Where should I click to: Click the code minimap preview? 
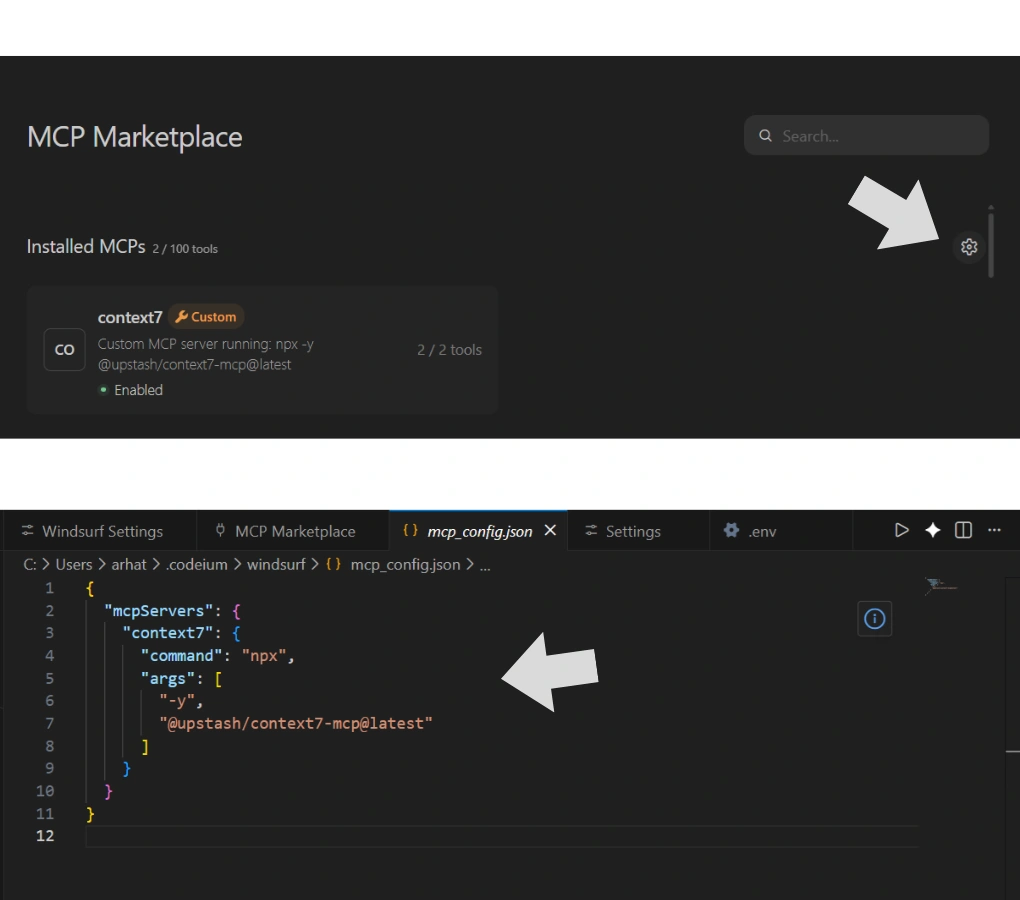(940, 586)
